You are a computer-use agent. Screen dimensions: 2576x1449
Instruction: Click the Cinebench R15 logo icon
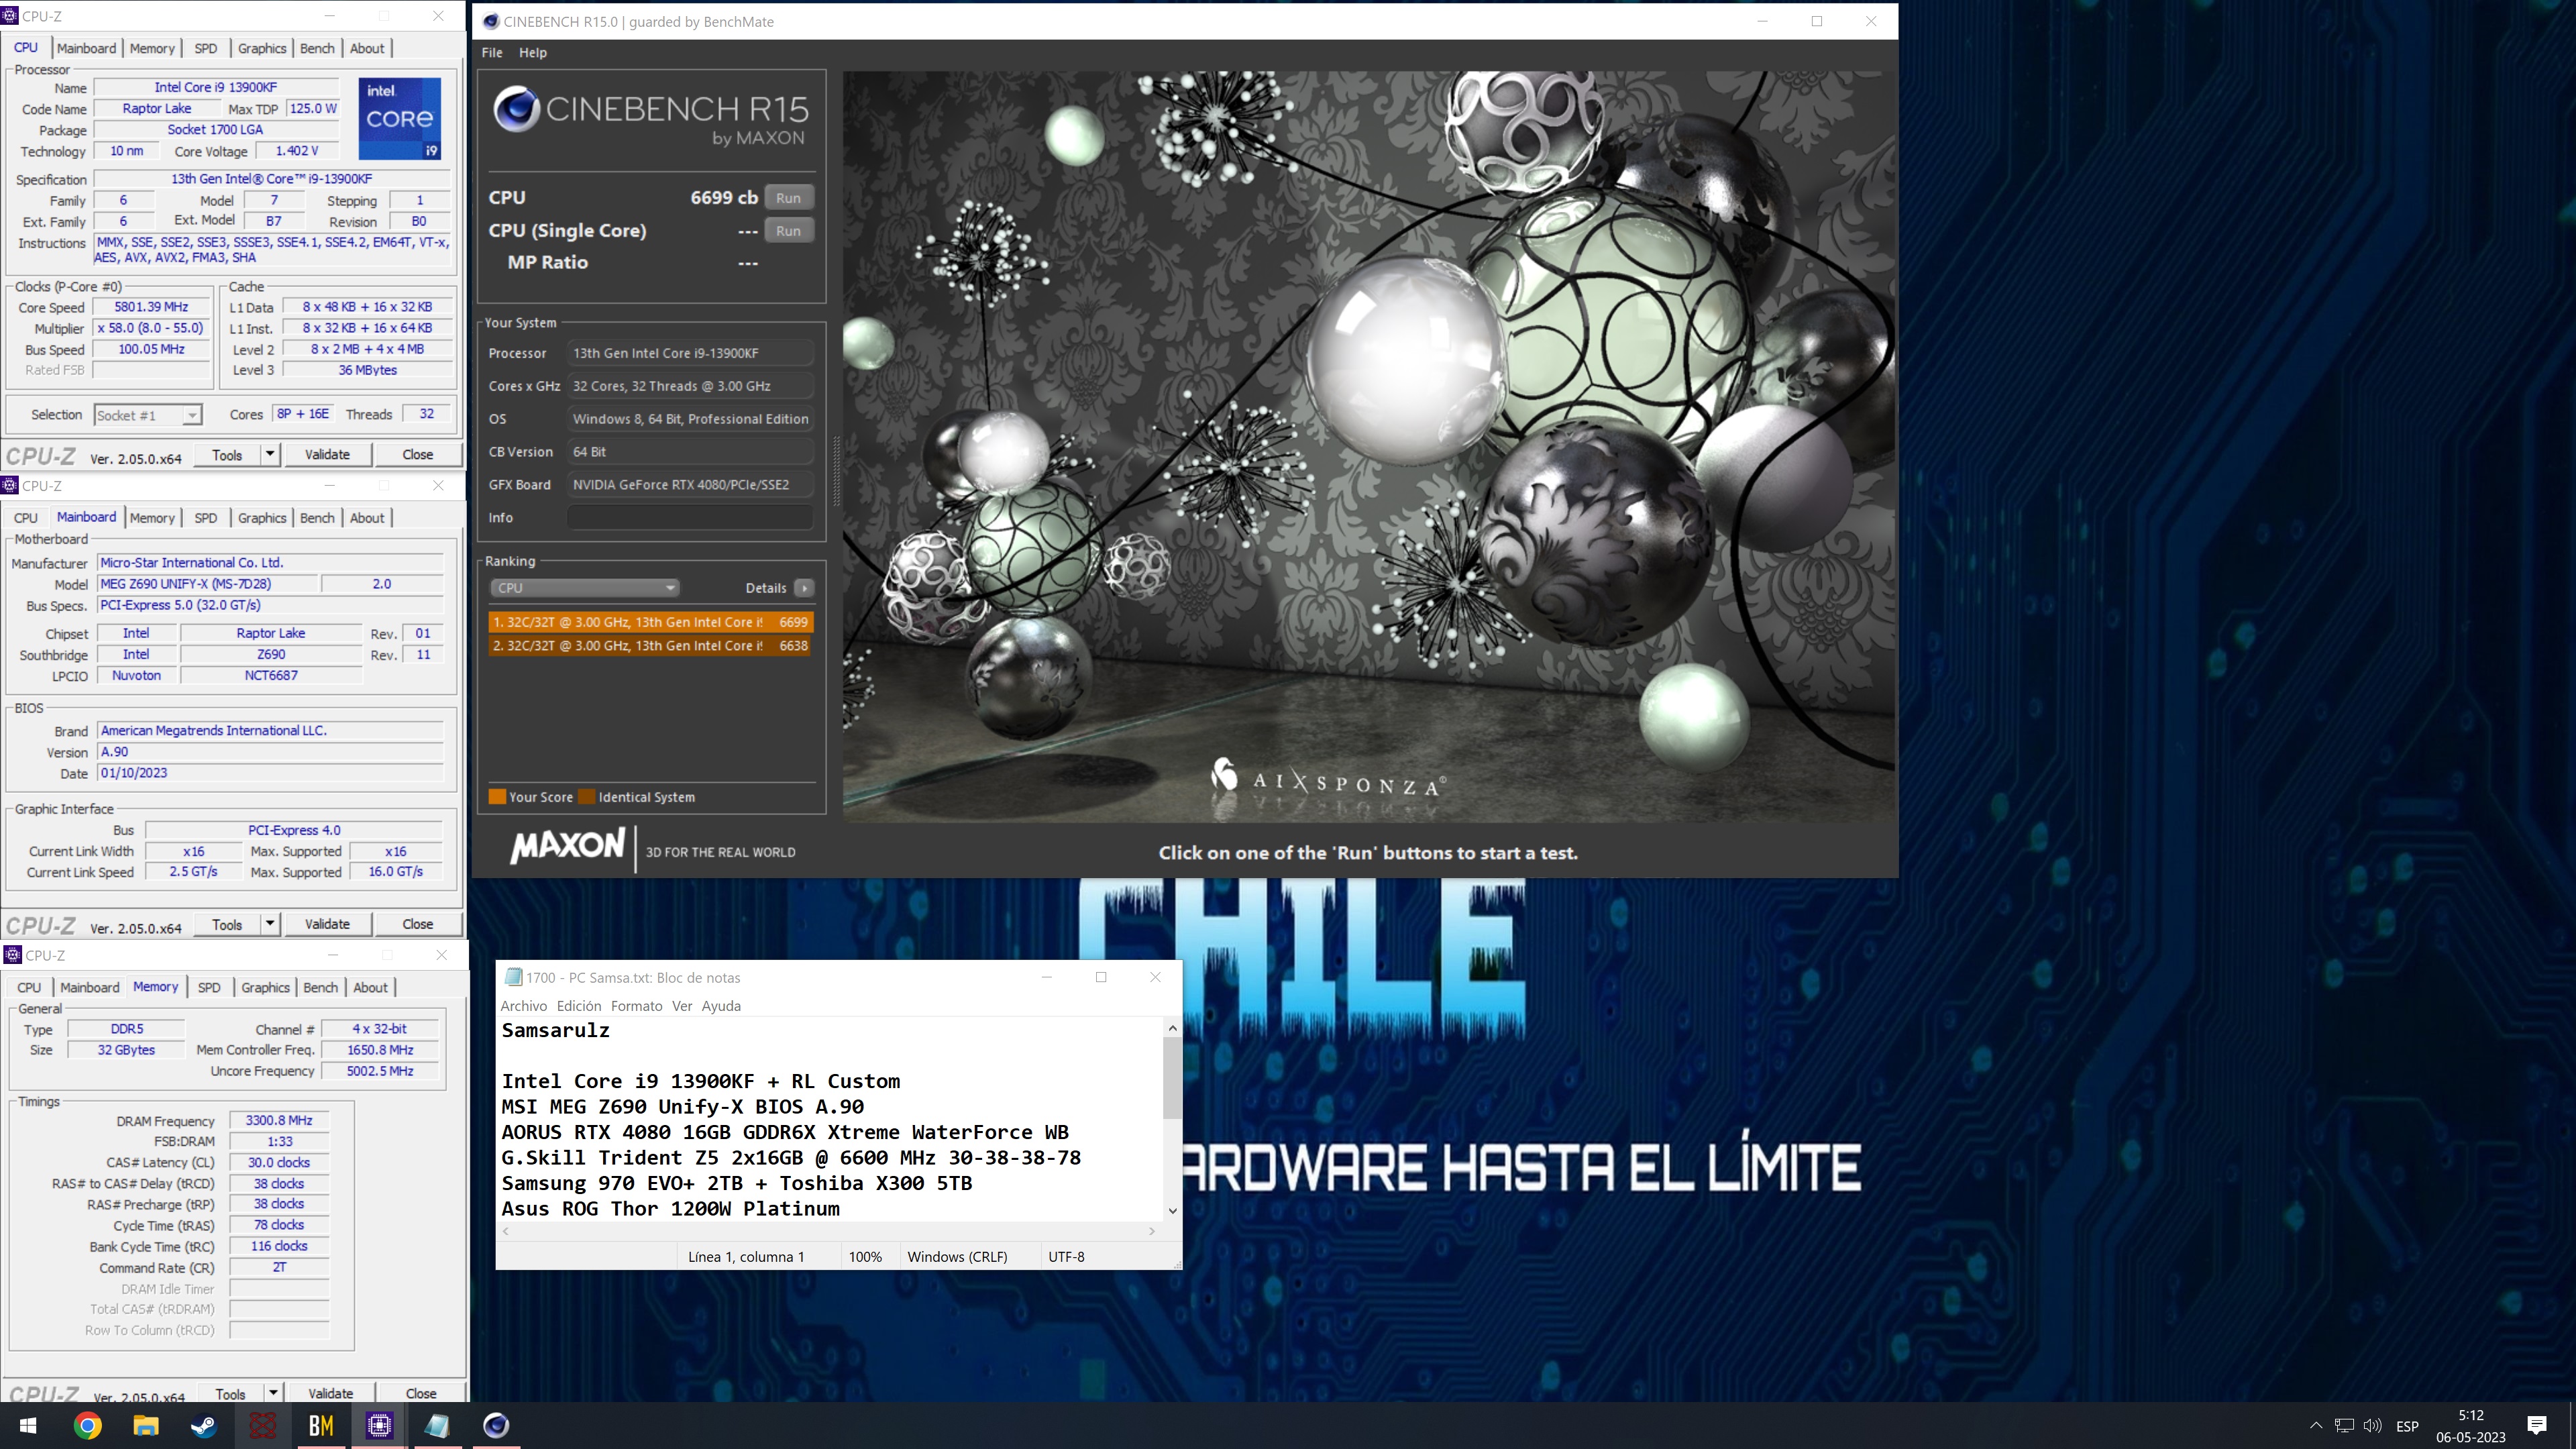[x=517, y=109]
